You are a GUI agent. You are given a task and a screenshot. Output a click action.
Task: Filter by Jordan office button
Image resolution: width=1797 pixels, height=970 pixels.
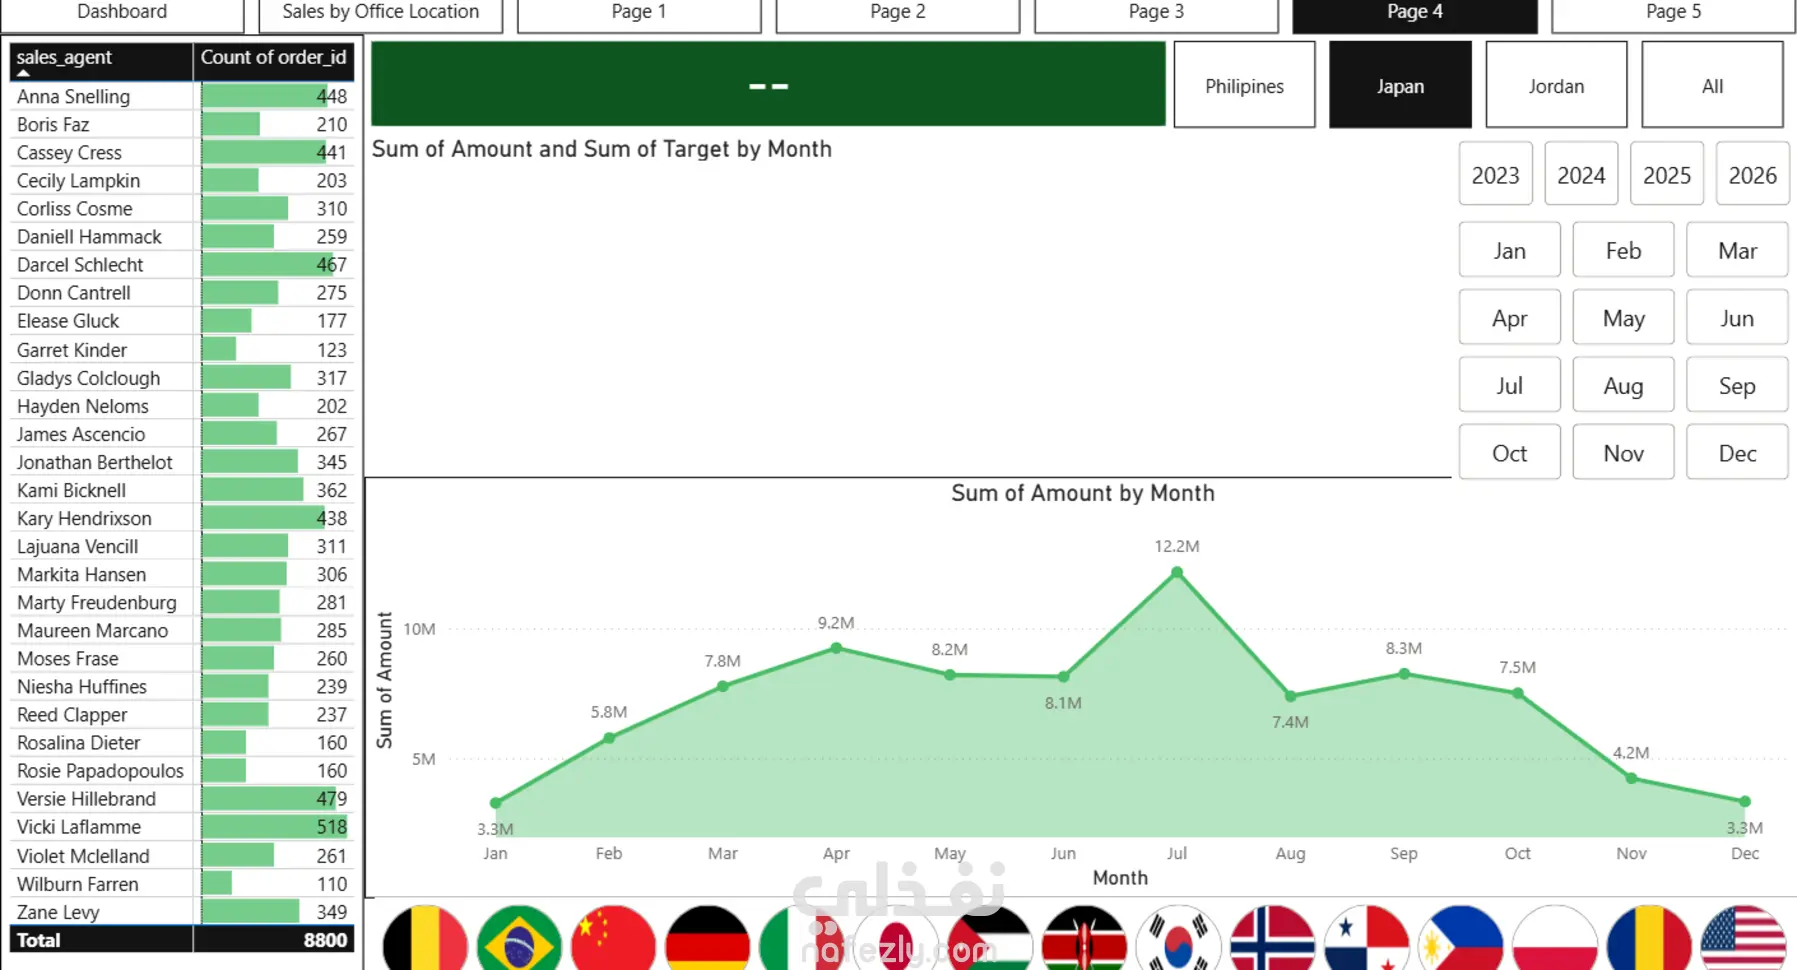(x=1556, y=85)
